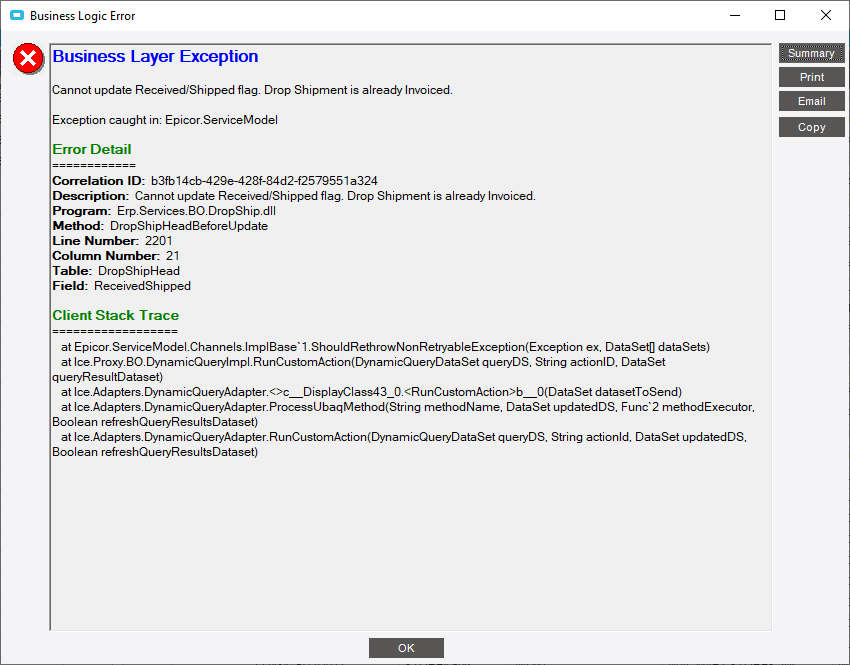This screenshot has height=665, width=850.
Task: Close the Business Logic Error window
Action: (826, 15)
